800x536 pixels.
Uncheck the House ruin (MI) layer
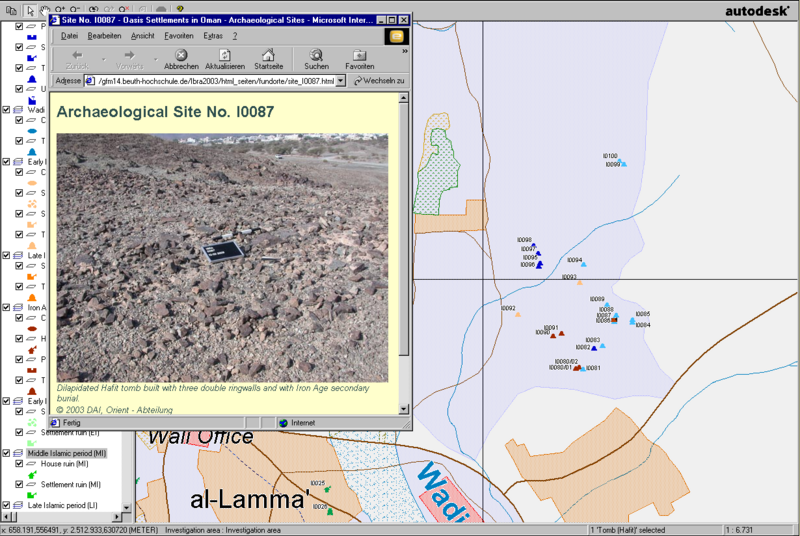pos(18,464)
